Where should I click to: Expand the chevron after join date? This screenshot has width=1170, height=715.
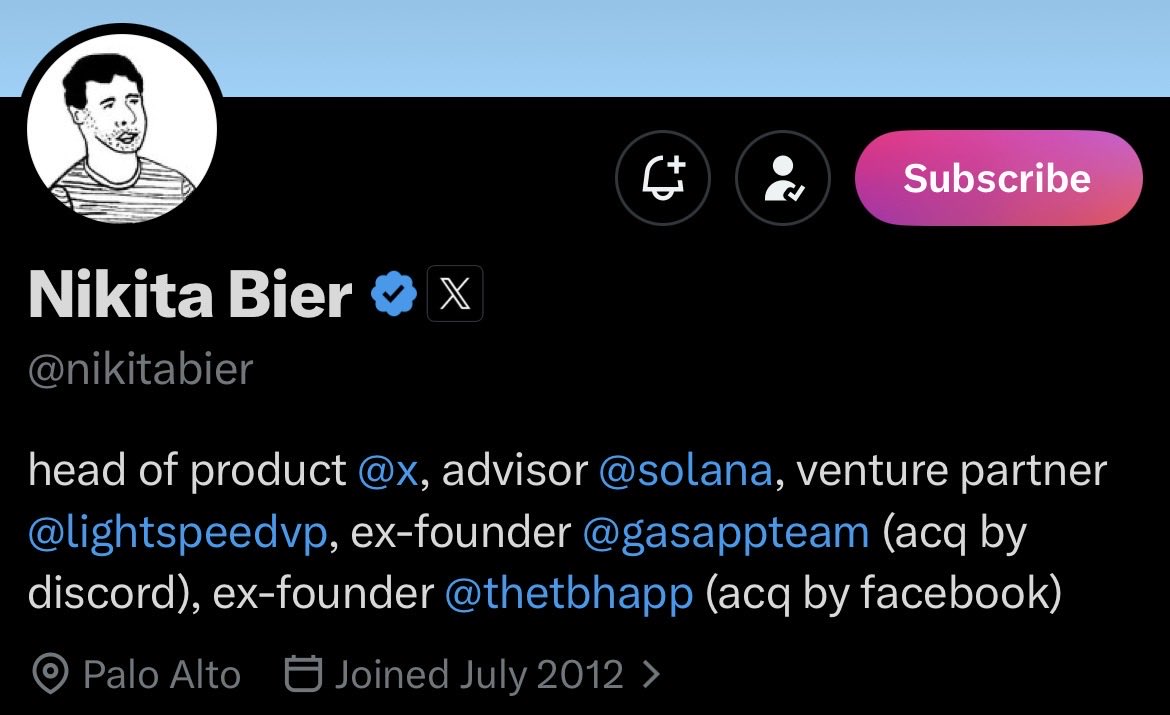pyautogui.click(x=651, y=675)
